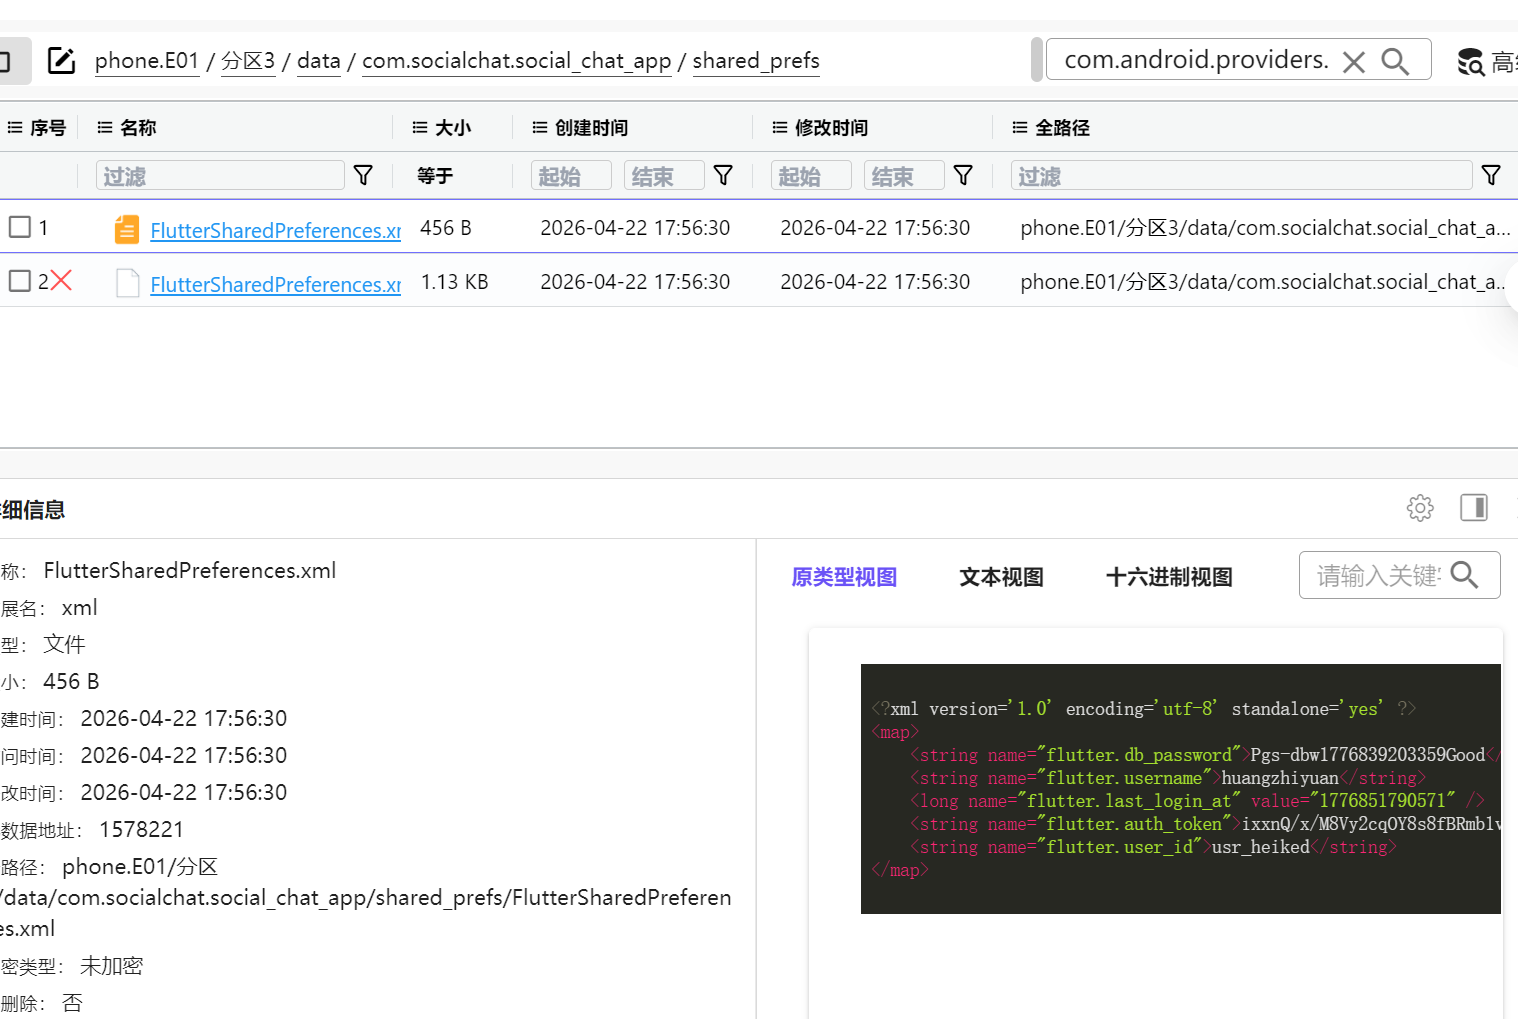Click the orange file icon in row 1
1518x1019 pixels.
pos(127,229)
